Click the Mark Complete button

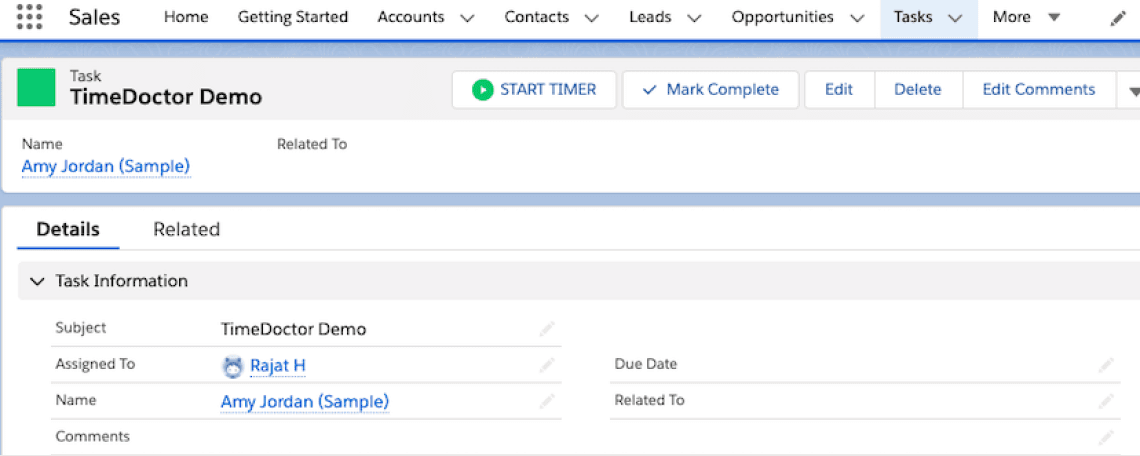coord(710,90)
